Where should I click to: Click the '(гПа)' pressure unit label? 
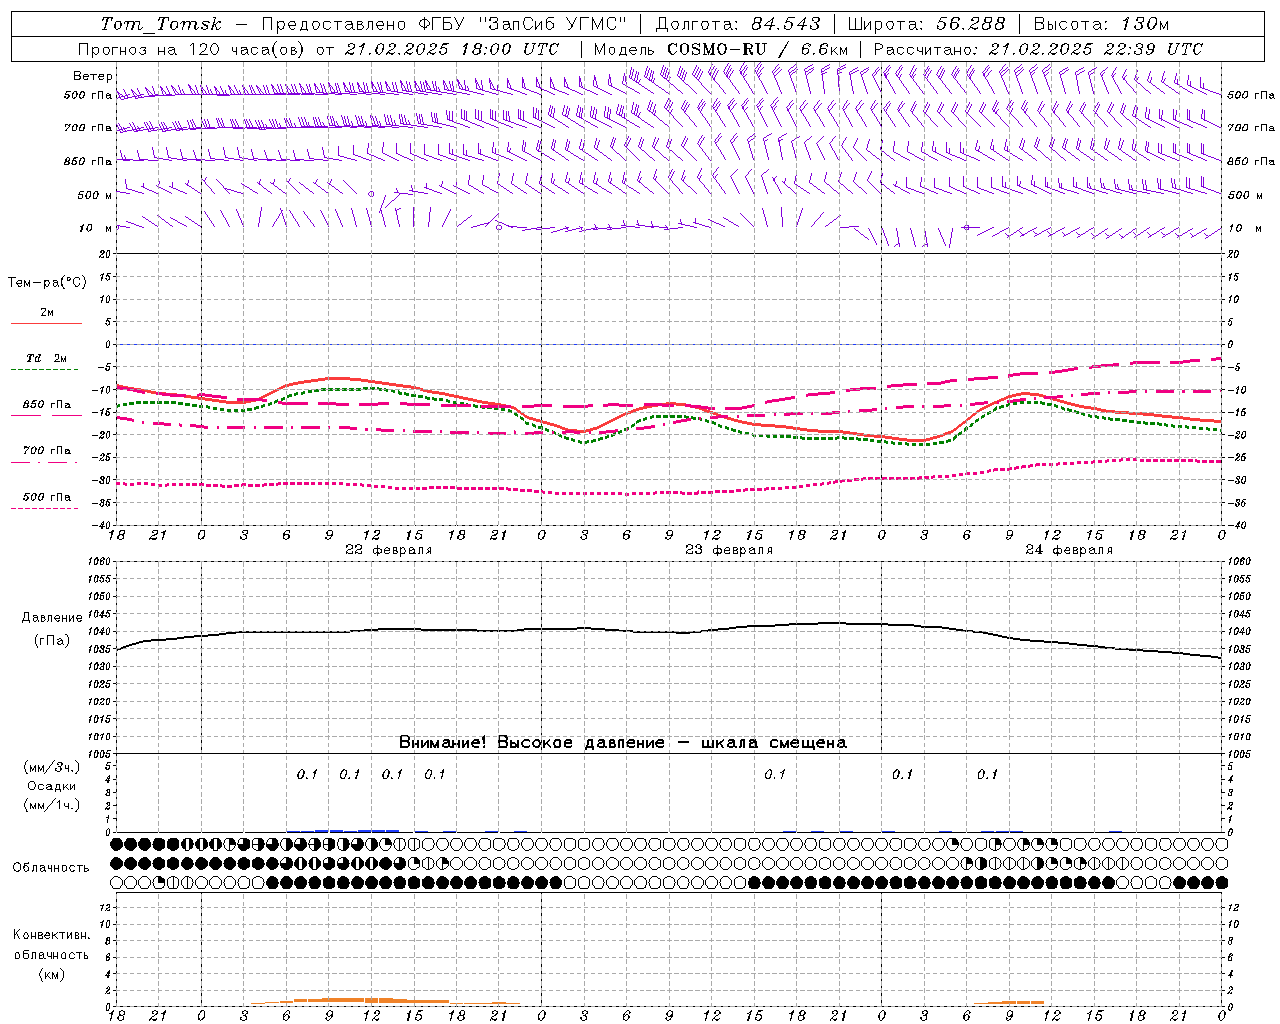click(52, 641)
